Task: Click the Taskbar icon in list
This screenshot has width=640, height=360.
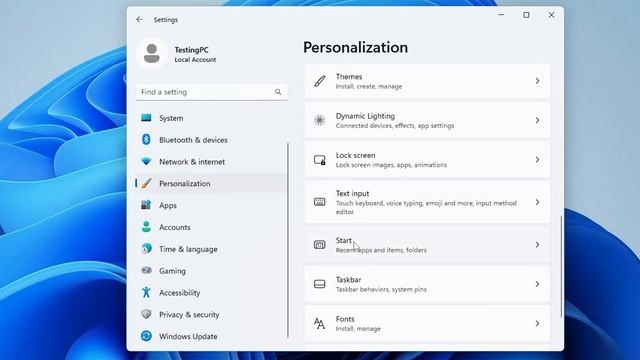Action: click(320, 284)
